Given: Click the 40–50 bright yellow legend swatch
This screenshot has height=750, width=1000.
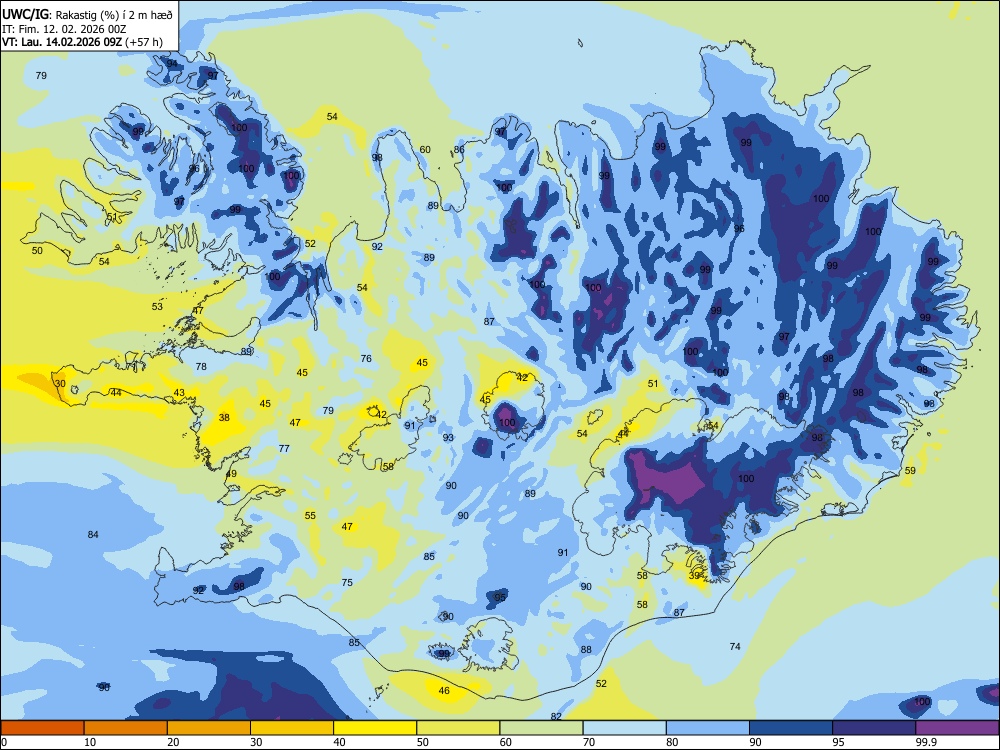Looking at the screenshot, I should click(x=375, y=728).
